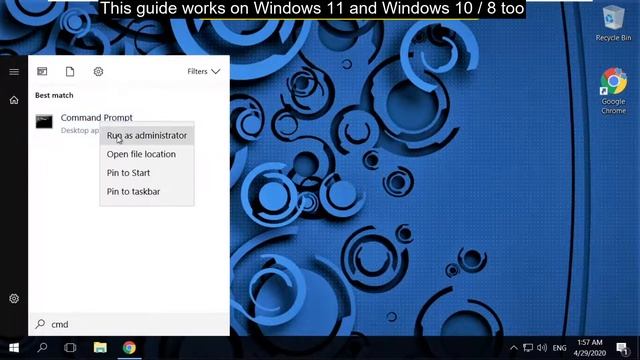The width and height of the screenshot is (640, 360).
Task: Click the search box containing cmd
Action: [x=129, y=324]
